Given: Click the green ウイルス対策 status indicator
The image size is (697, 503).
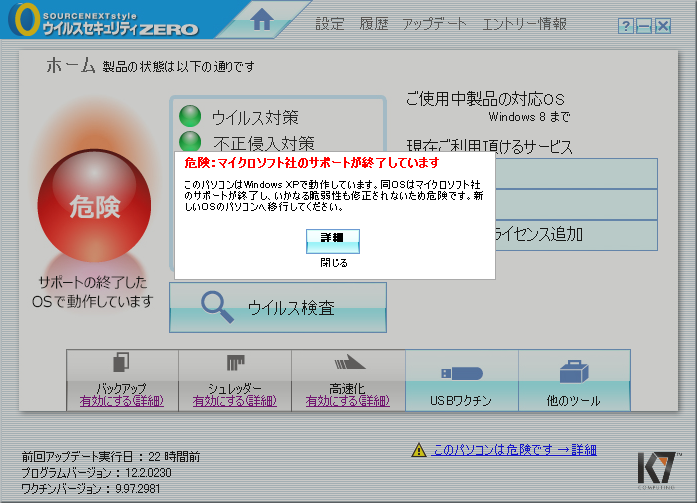Looking at the screenshot, I should 190,116.
